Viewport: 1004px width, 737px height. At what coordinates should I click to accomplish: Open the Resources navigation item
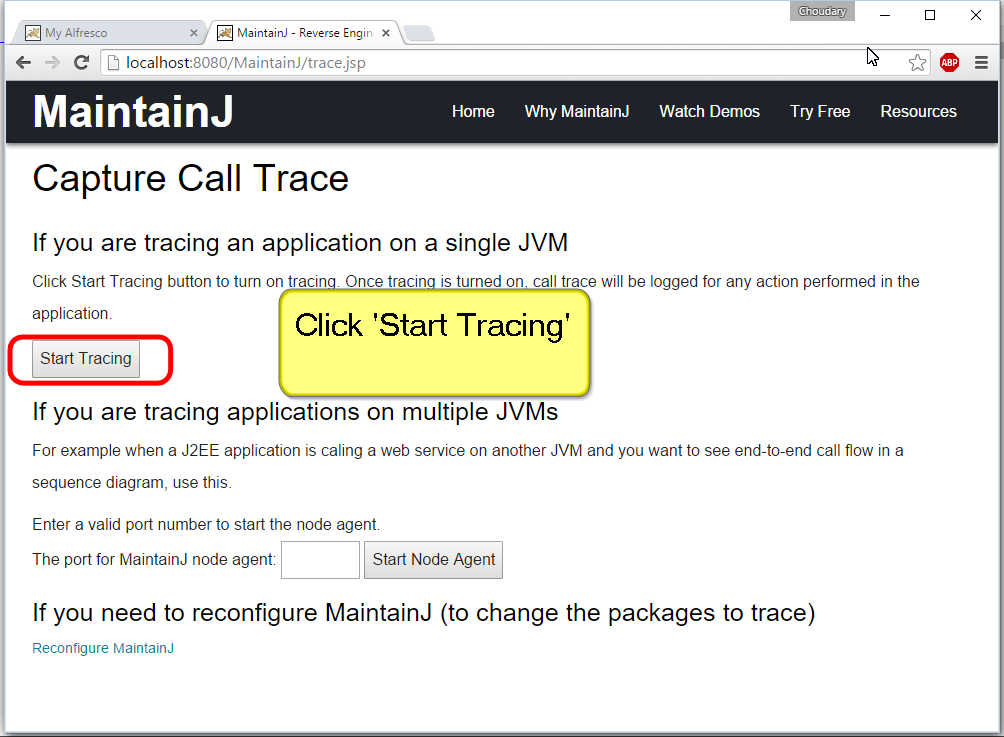(x=918, y=112)
